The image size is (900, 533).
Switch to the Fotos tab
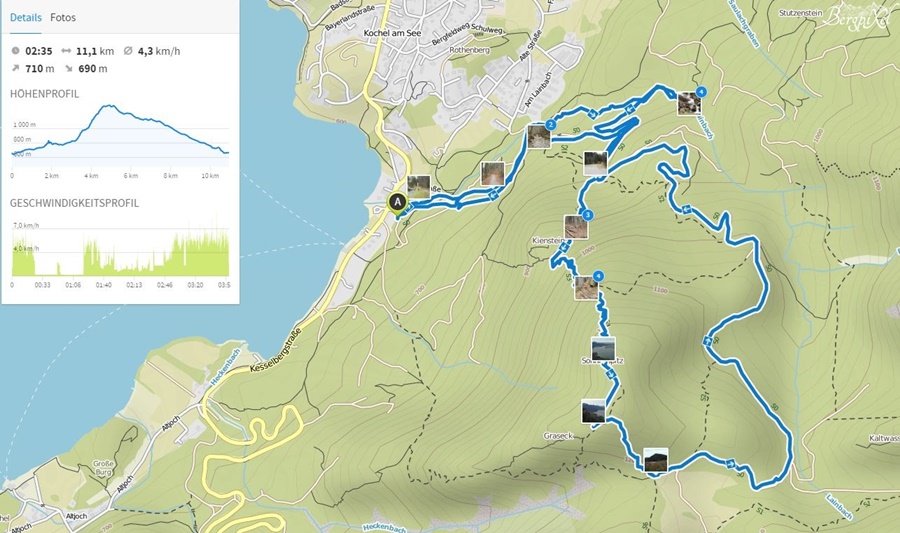point(63,17)
